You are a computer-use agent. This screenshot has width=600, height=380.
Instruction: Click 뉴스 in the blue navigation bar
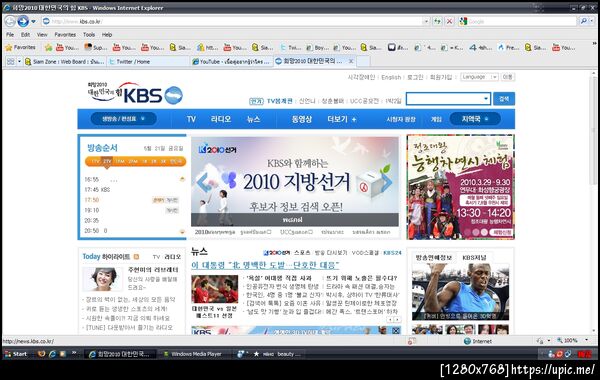pos(253,119)
